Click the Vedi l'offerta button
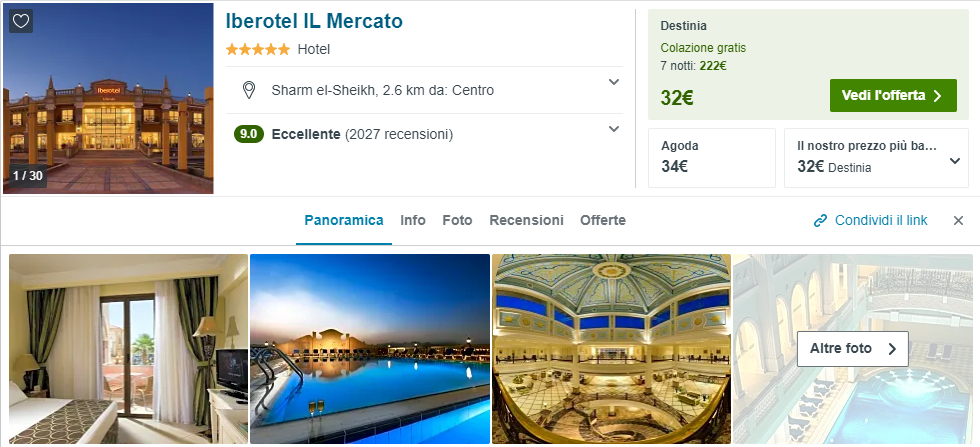Image resolution: width=980 pixels, height=447 pixels. [892, 96]
